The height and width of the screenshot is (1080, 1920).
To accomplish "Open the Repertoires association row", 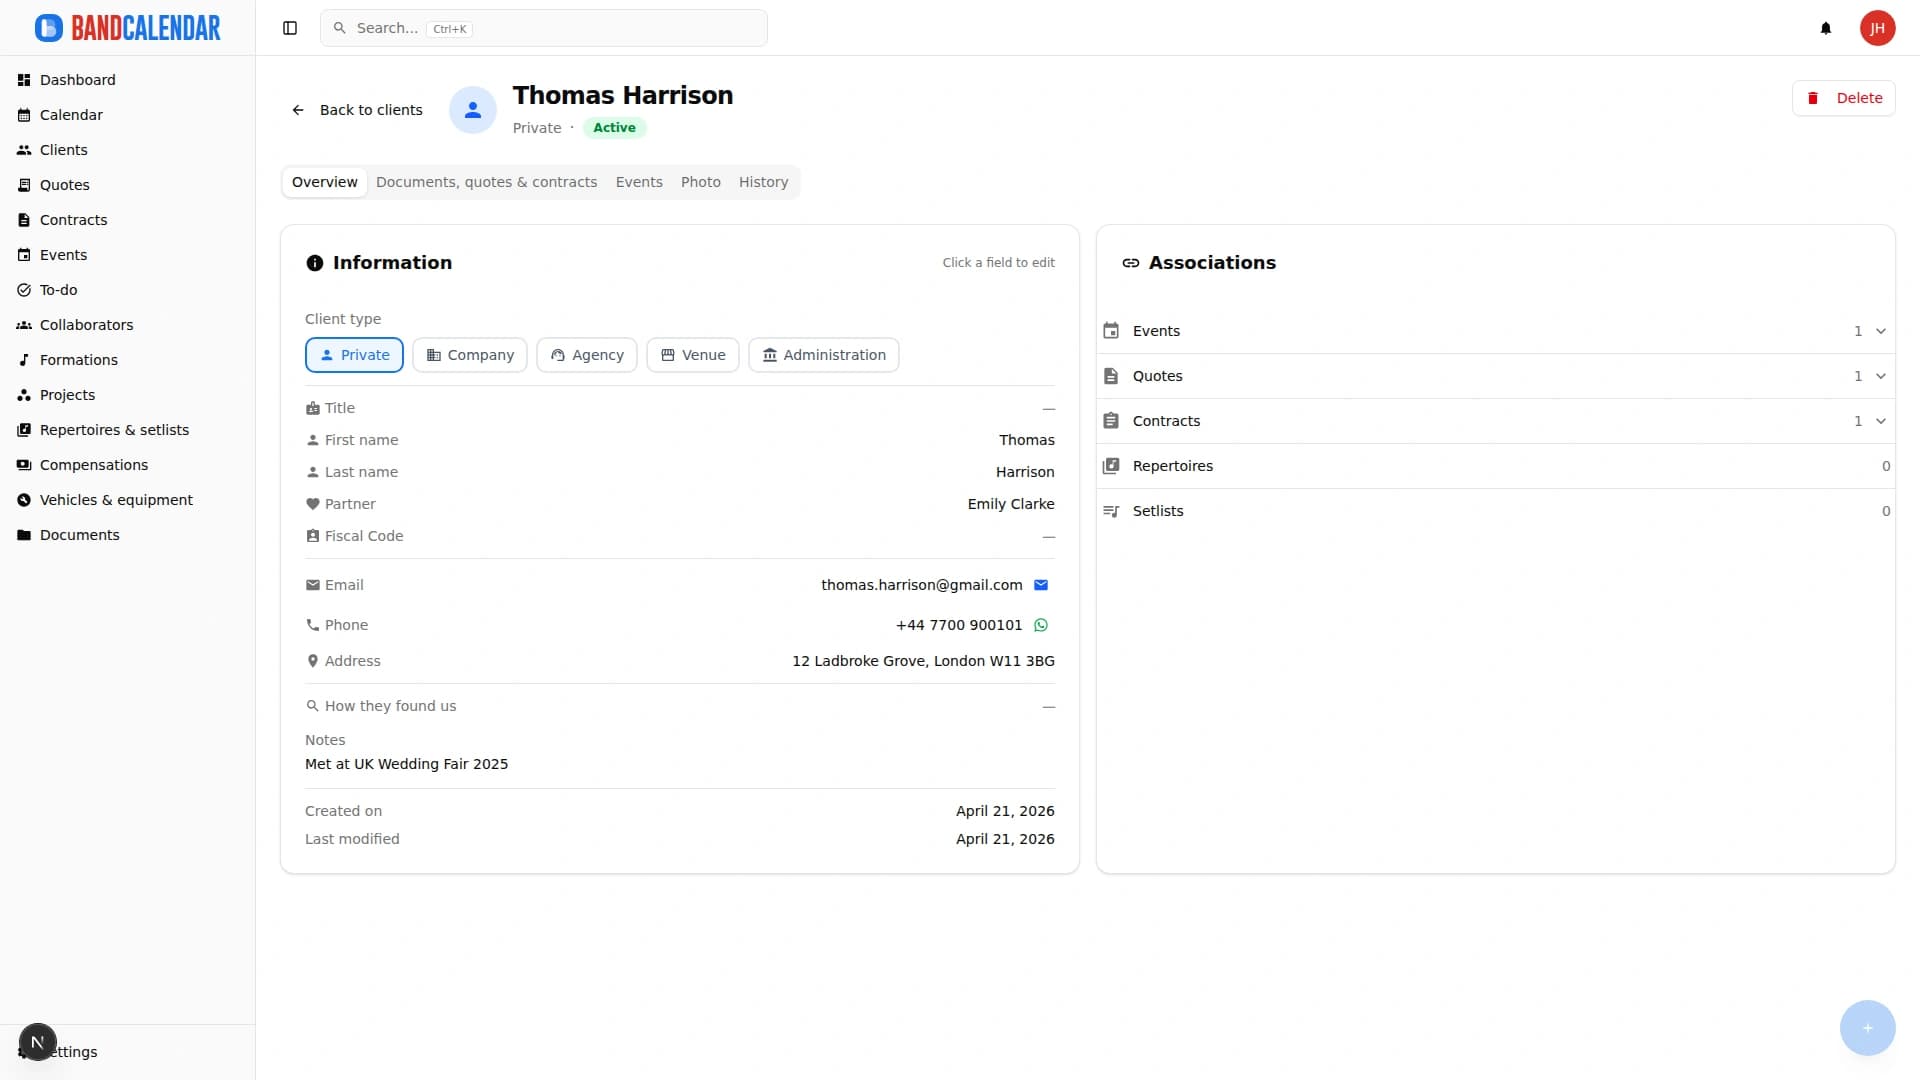I will point(1495,466).
